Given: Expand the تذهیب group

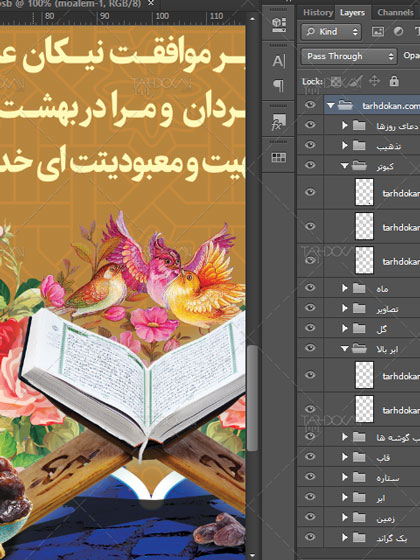Looking at the screenshot, I should 345,145.
